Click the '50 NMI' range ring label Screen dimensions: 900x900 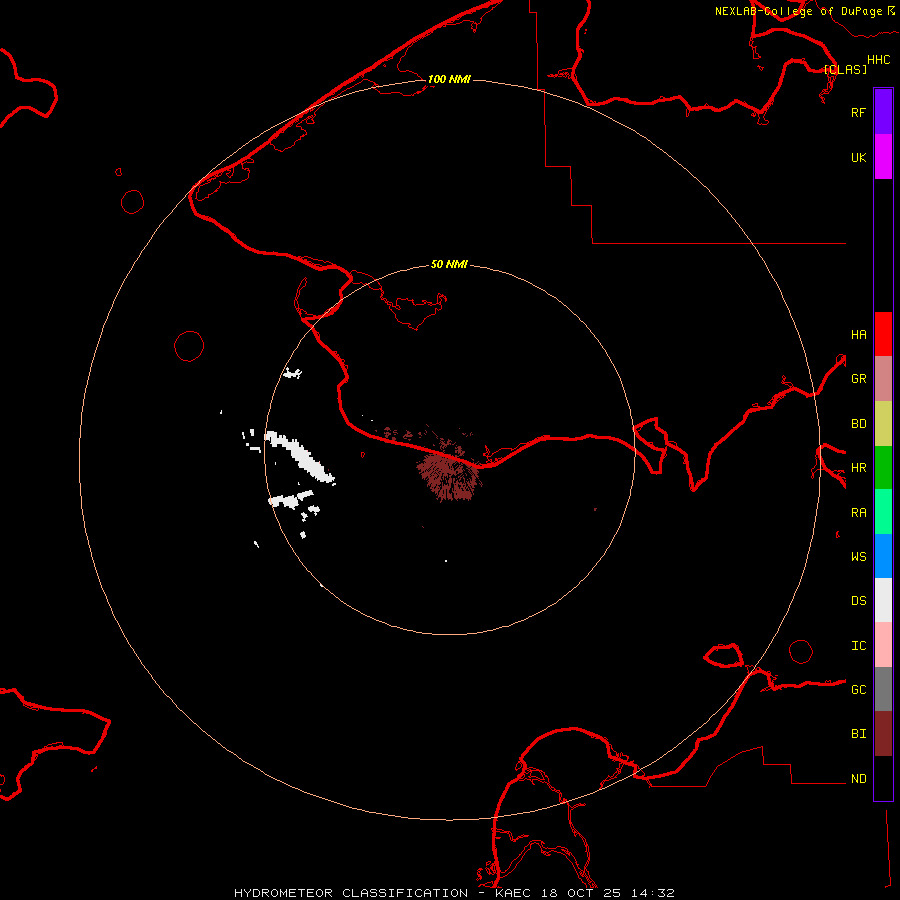449,264
